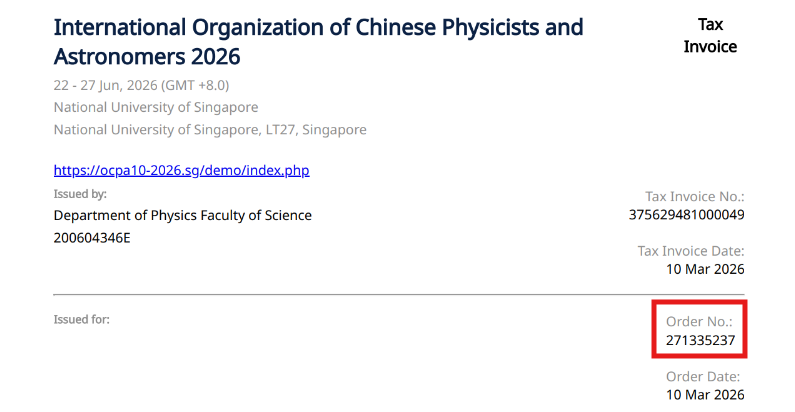
Task: Click the "Order Date:" label
Action: tap(703, 376)
